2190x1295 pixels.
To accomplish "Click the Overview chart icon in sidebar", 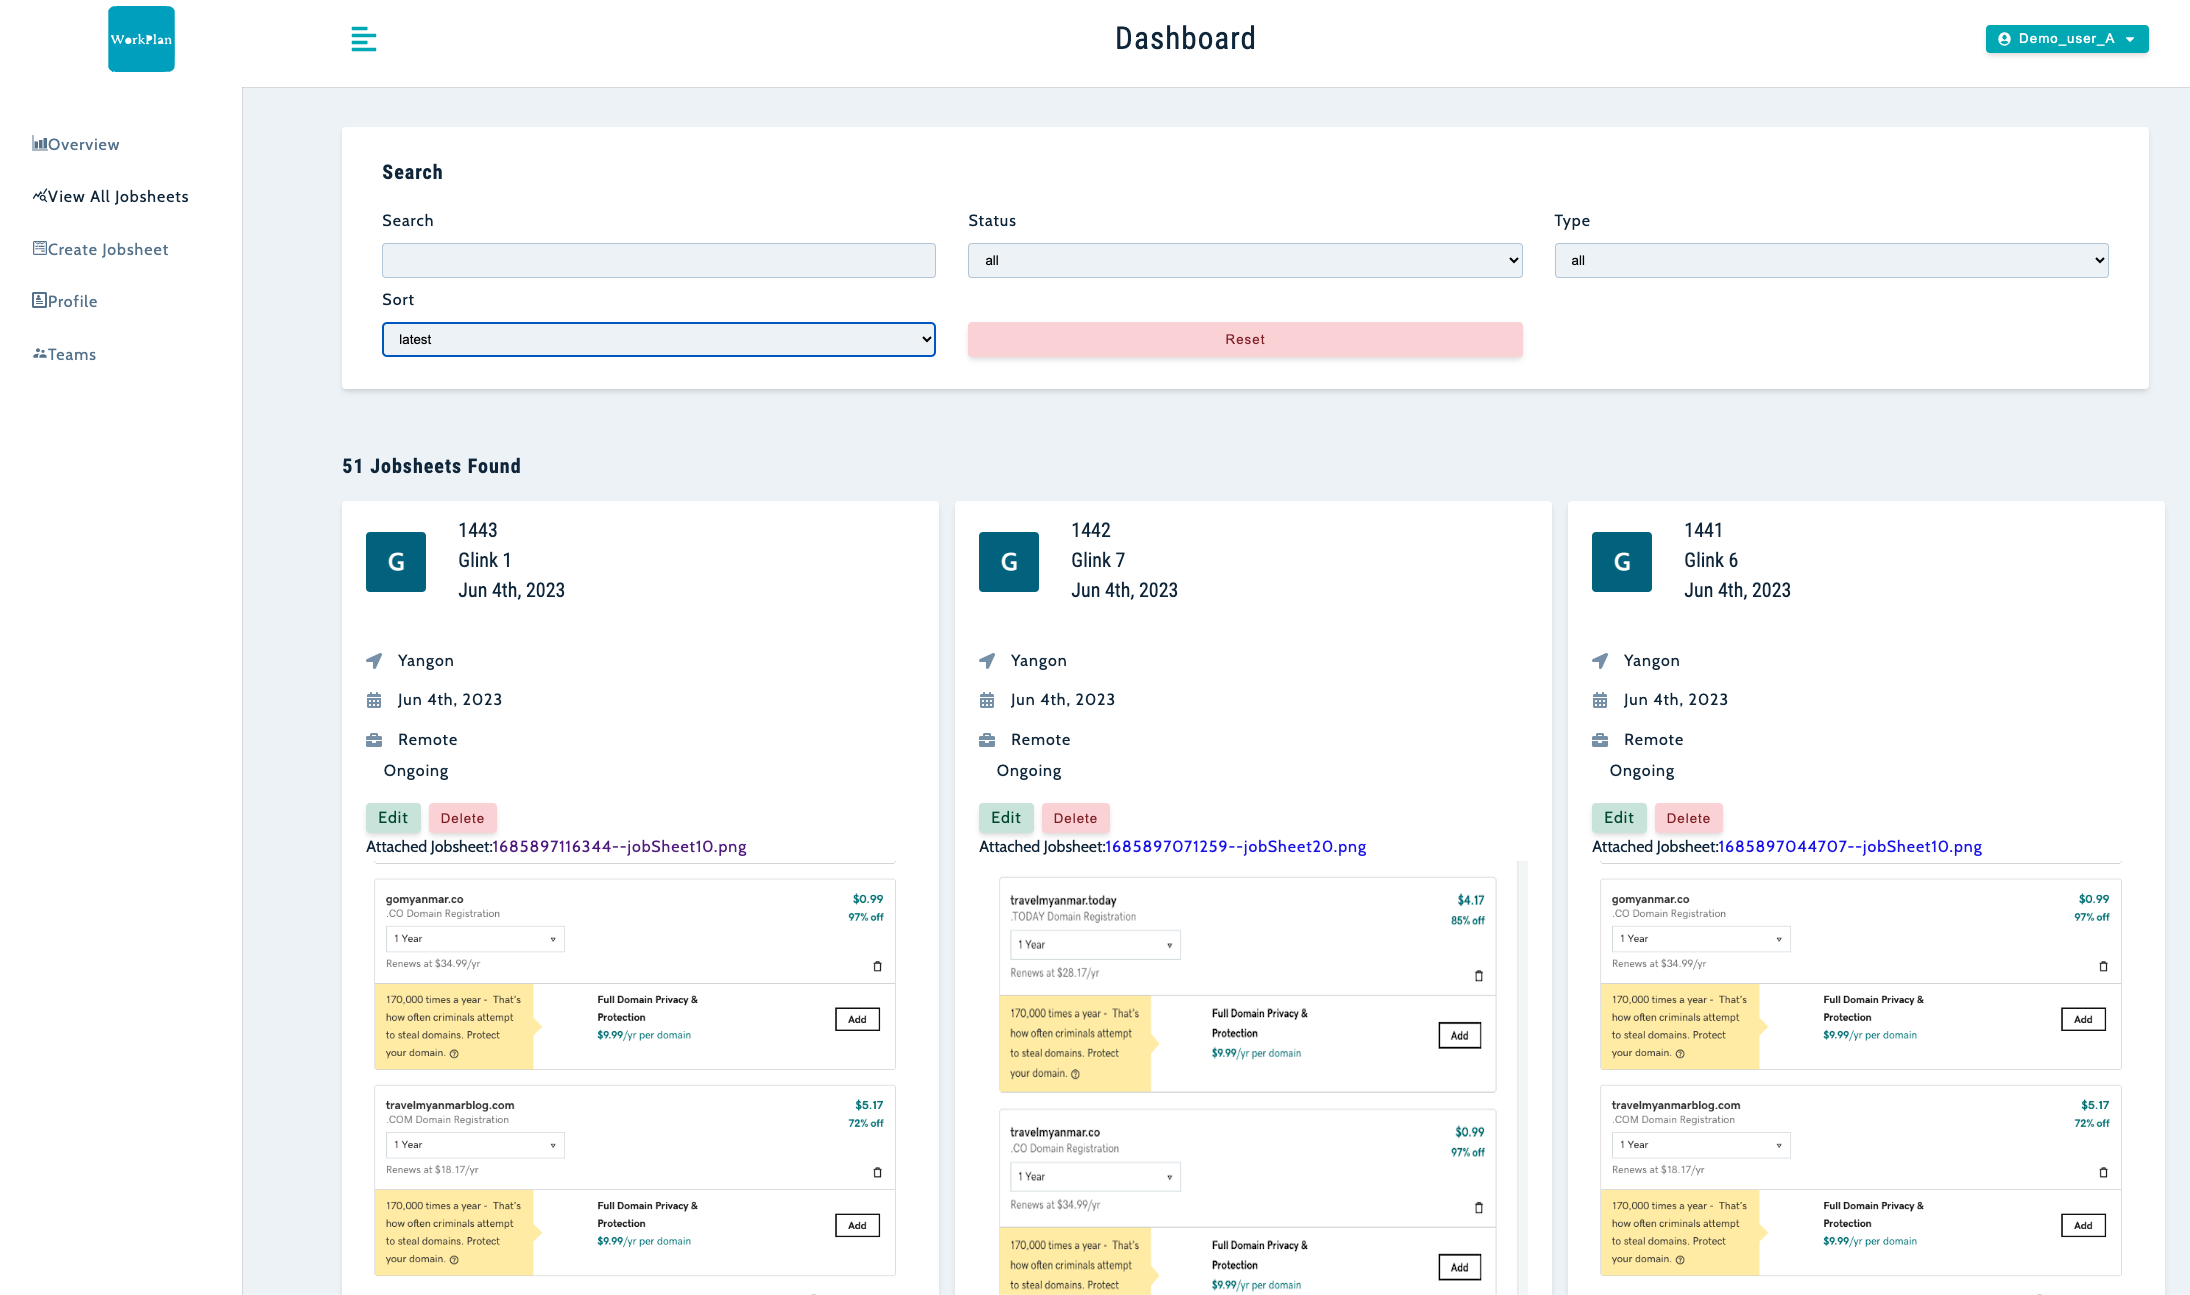I will coord(39,143).
